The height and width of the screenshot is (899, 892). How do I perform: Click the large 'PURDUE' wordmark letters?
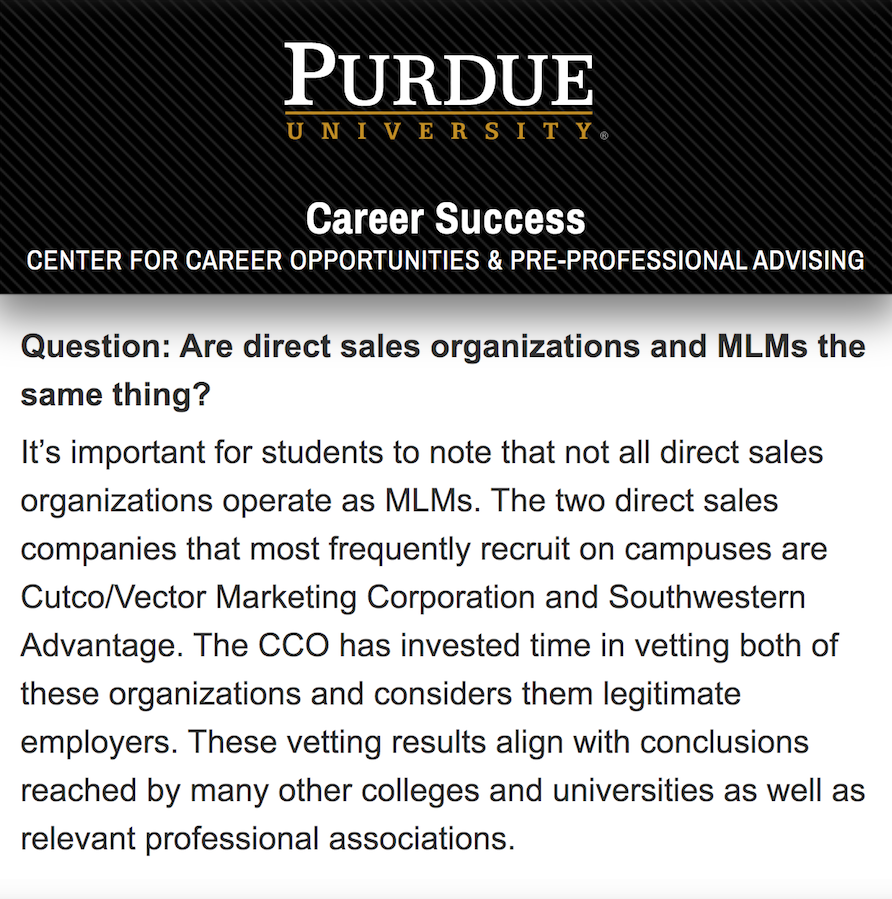pos(439,75)
